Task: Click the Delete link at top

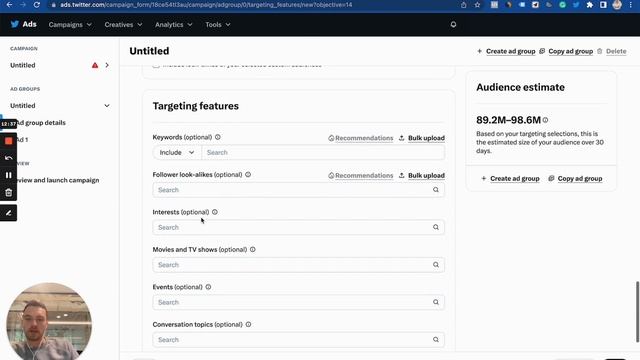Action: (611, 51)
